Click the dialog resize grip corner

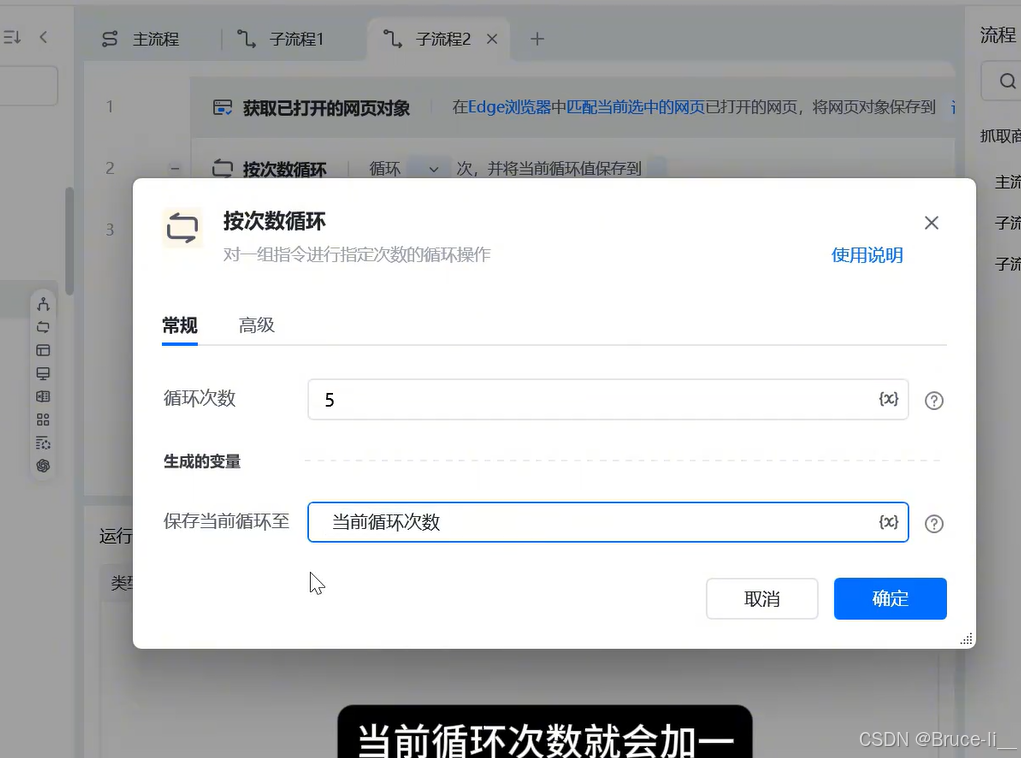[x=966, y=639]
